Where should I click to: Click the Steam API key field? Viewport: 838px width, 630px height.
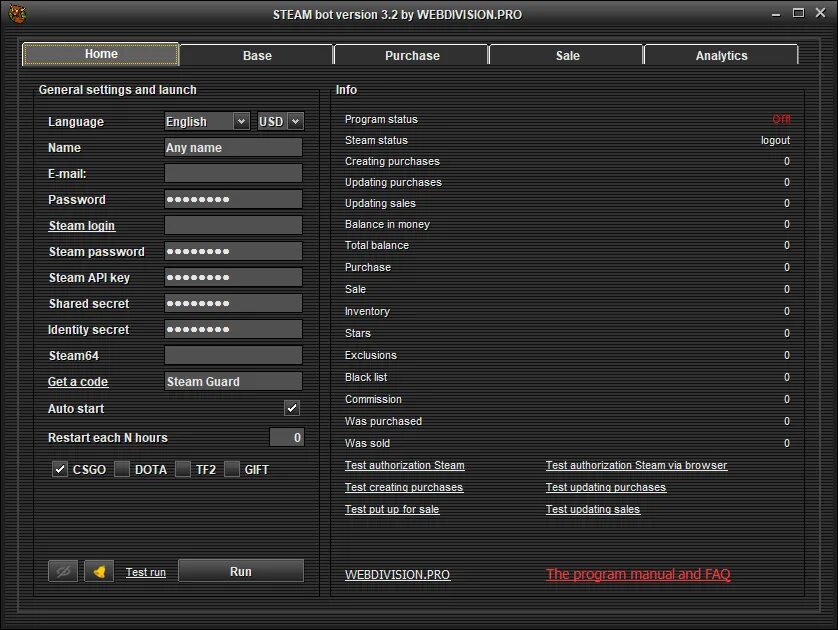click(234, 277)
